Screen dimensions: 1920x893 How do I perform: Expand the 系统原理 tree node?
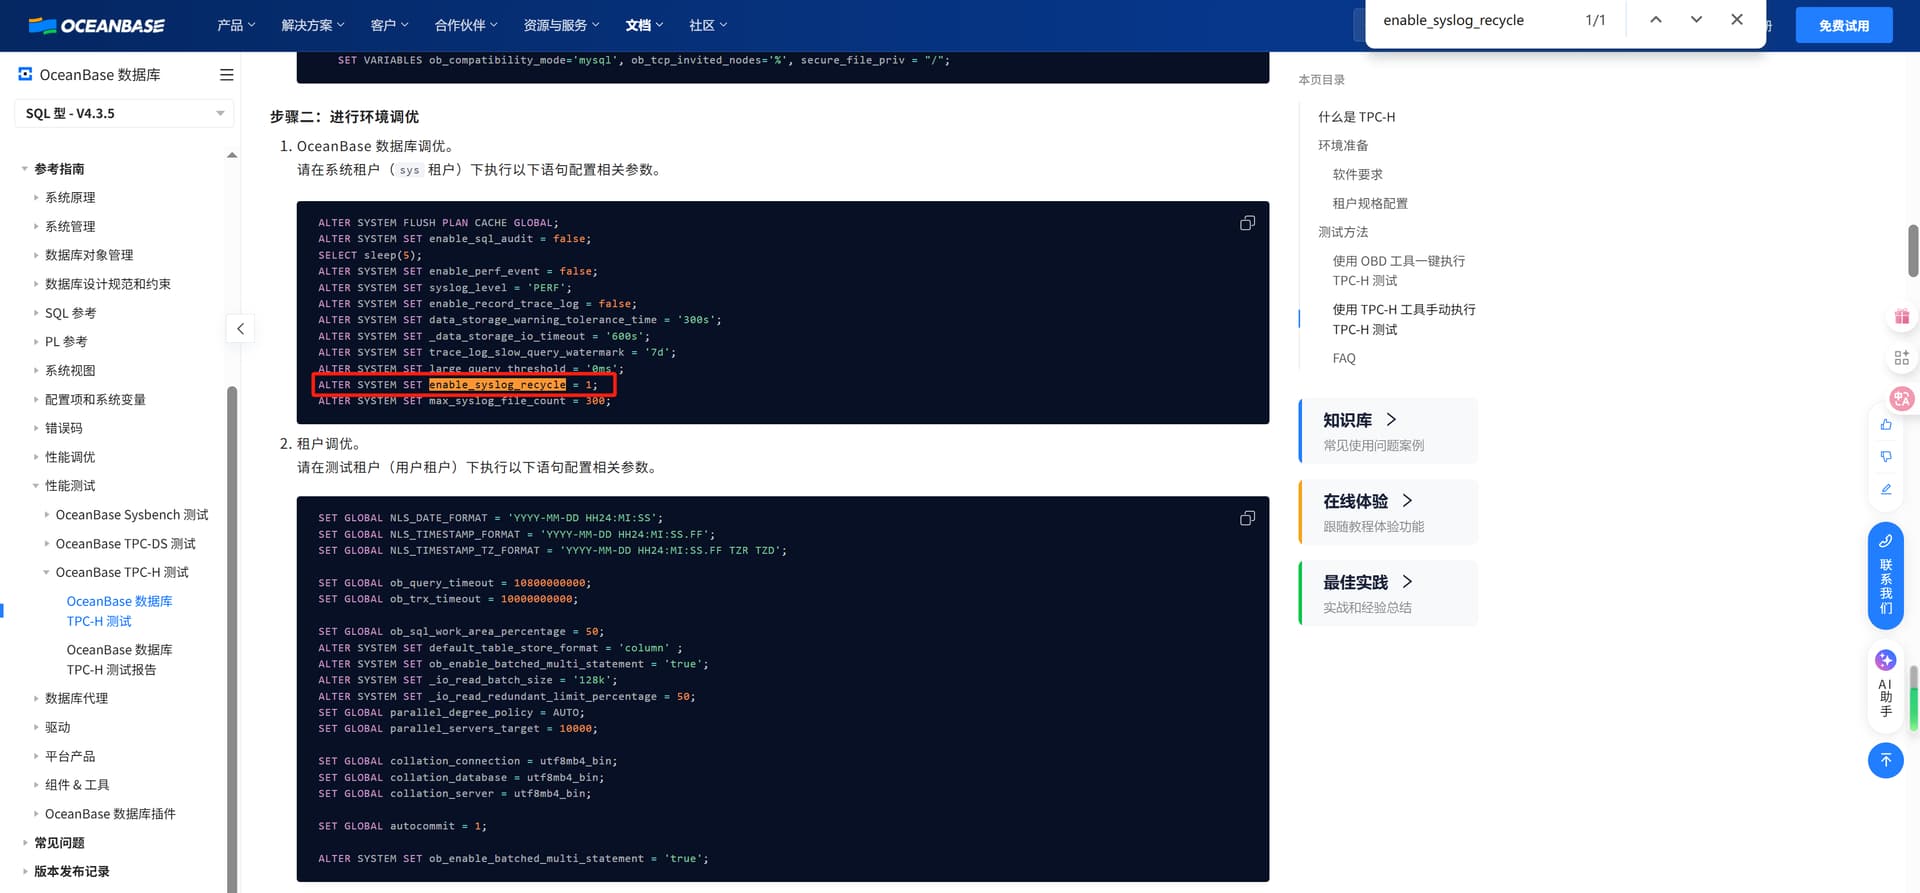click(x=36, y=198)
